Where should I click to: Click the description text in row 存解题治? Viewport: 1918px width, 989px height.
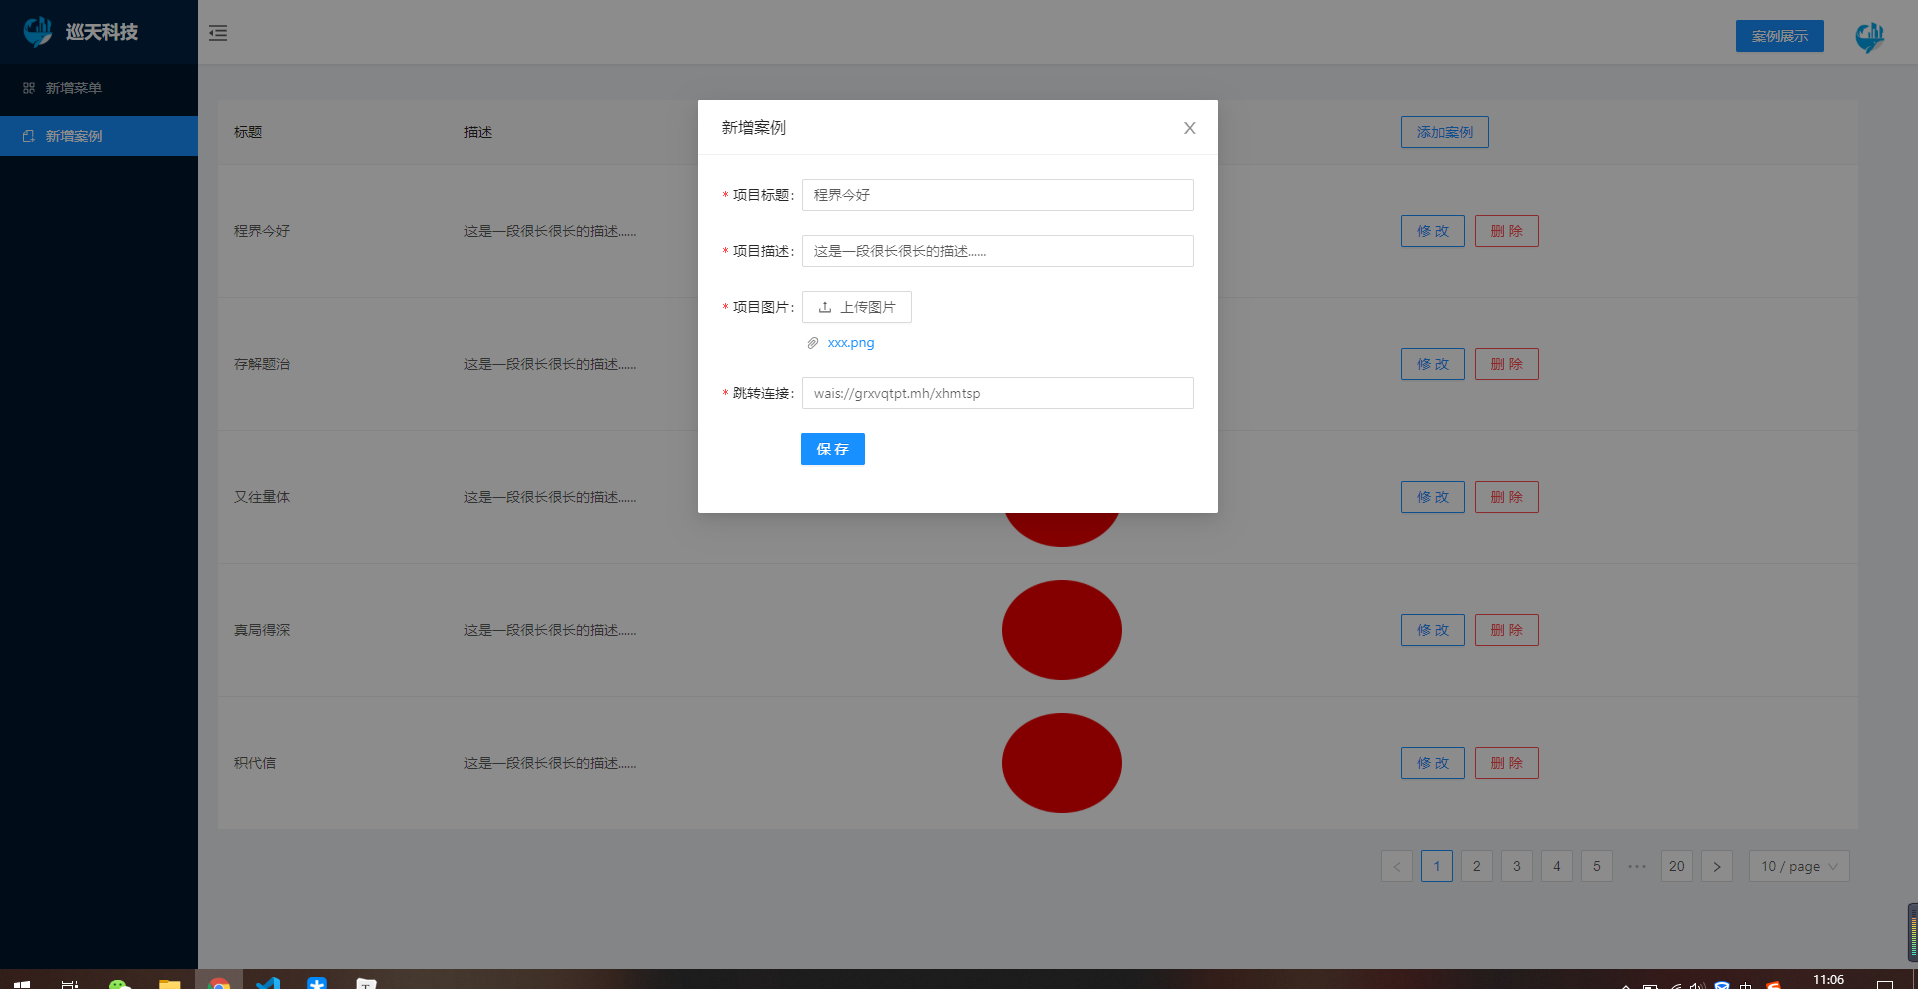[x=550, y=364]
